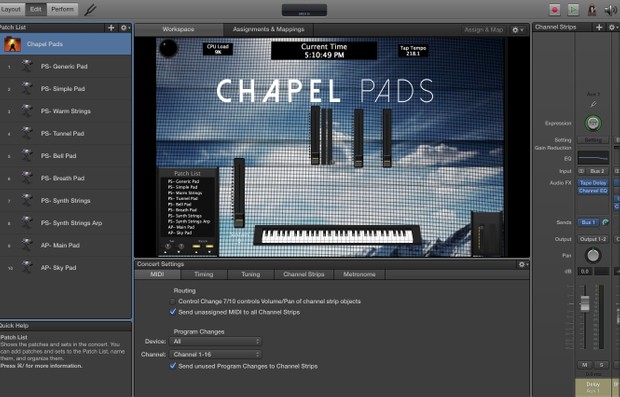The image size is (620, 397).
Task: Toggle the Tape Delay audio effect slot
Action: pos(593,183)
